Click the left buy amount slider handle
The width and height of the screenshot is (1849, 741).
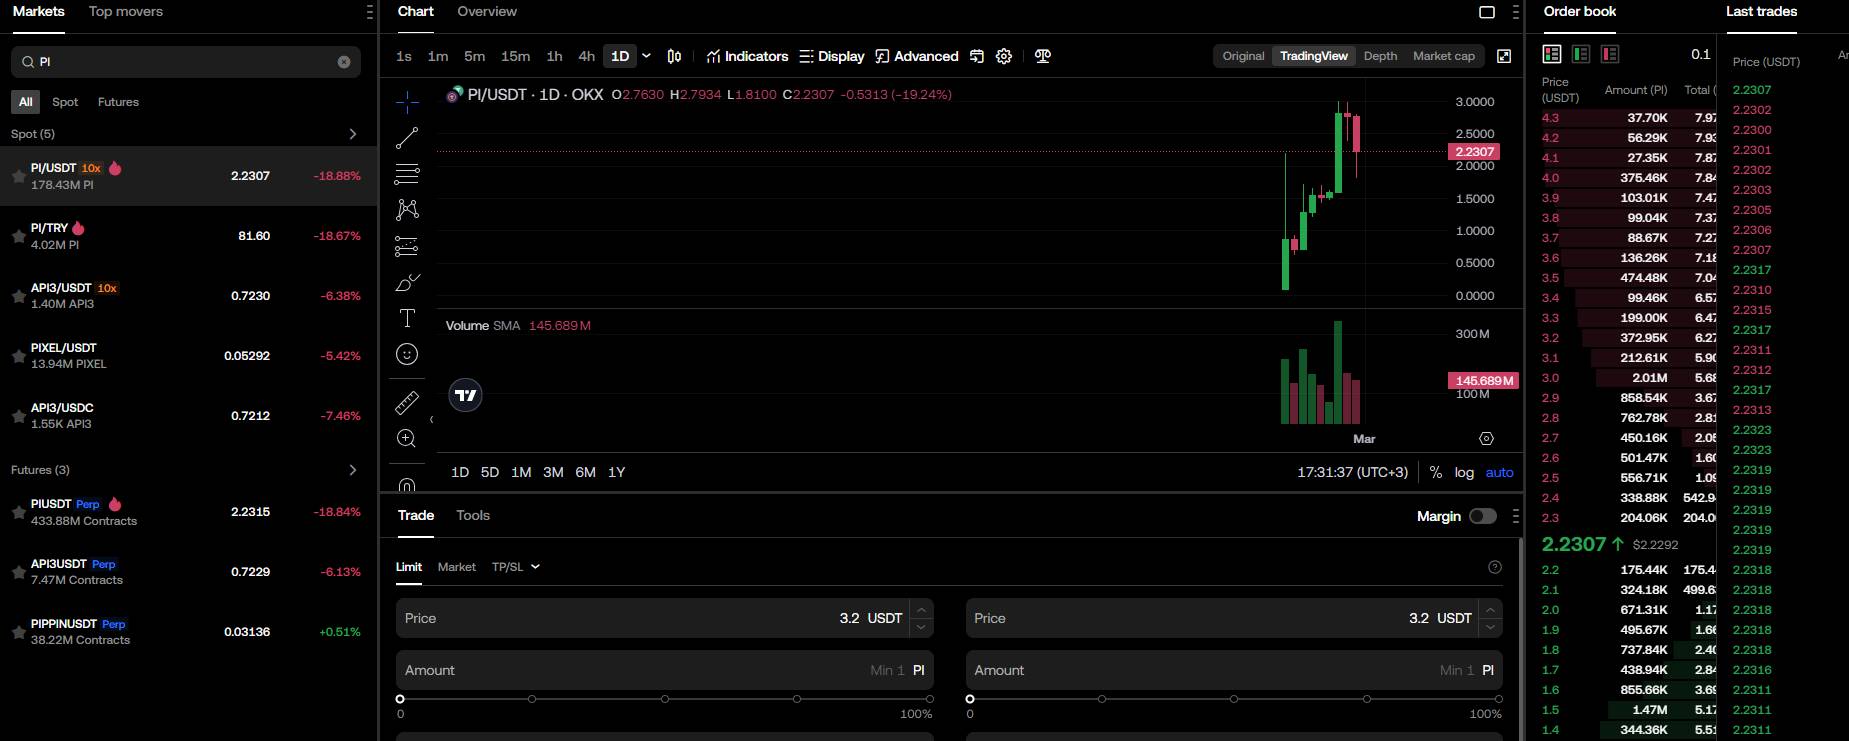[400, 699]
